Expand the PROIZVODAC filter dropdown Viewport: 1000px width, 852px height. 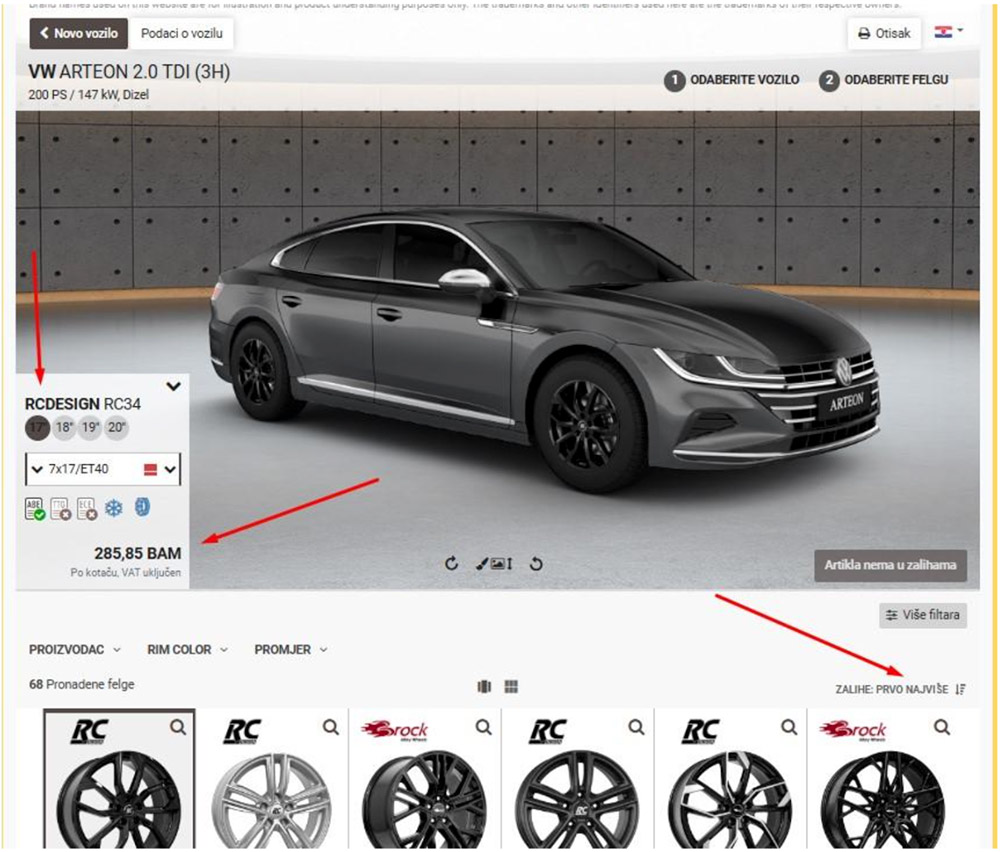[75, 650]
